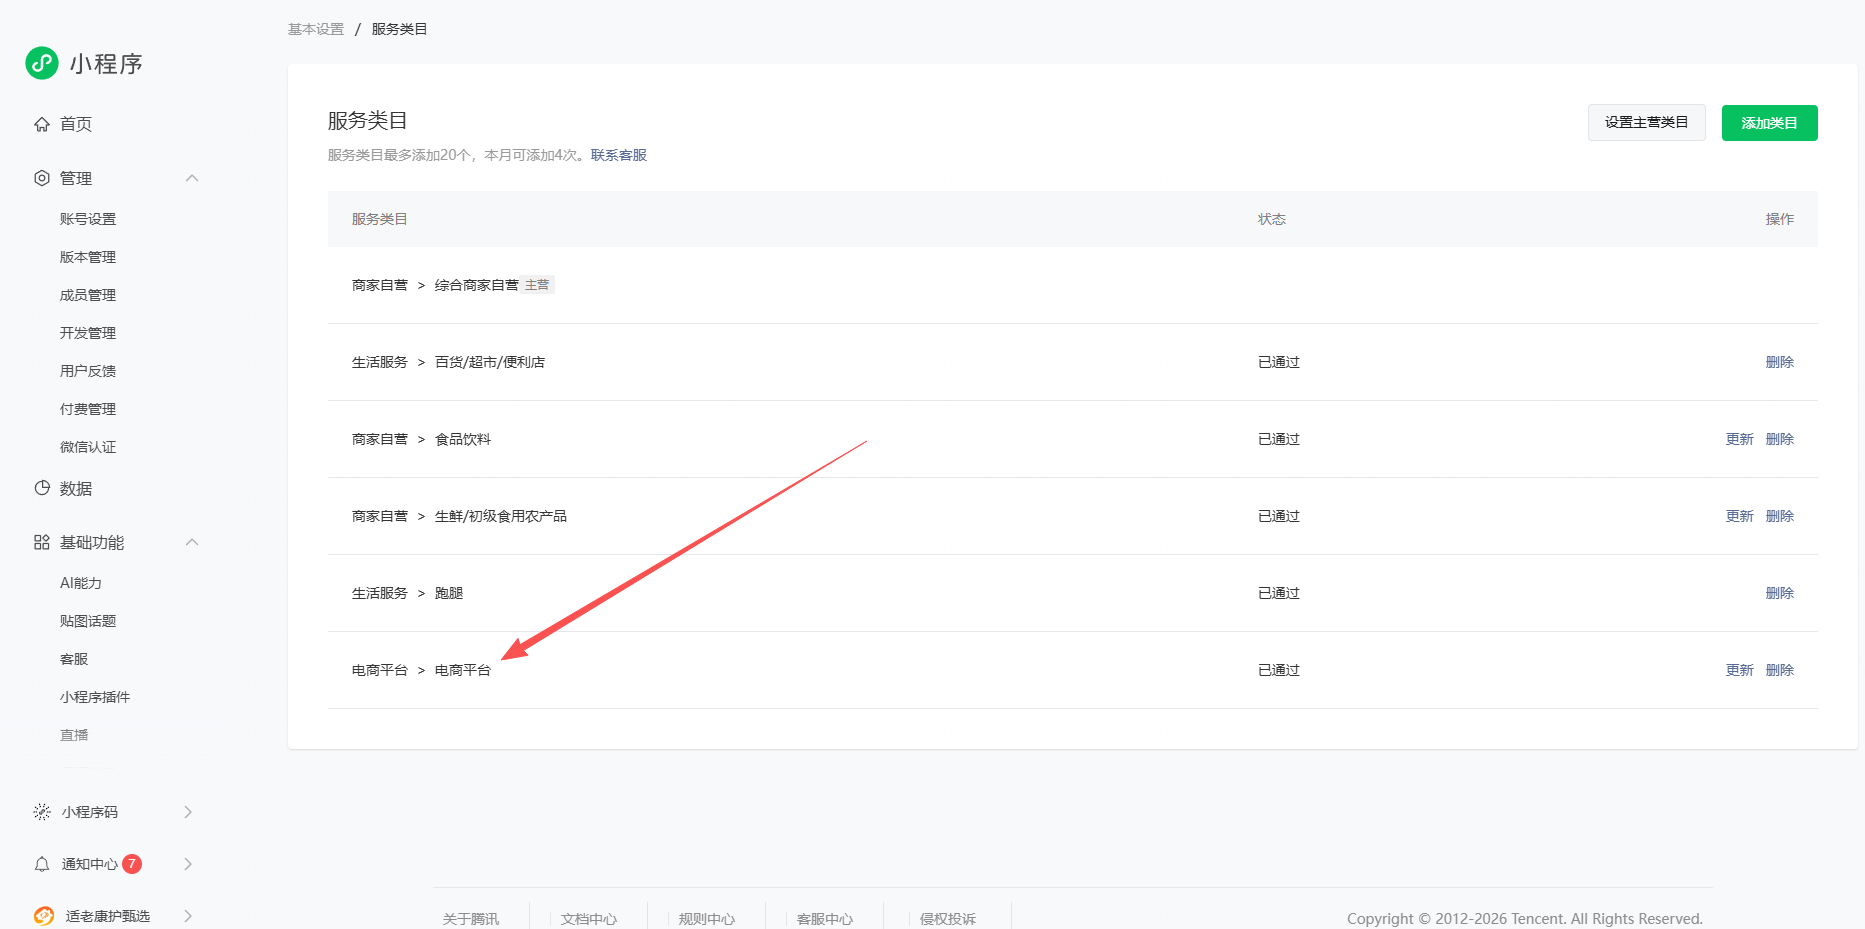The image size is (1865, 929).
Task: Expand the 通知中心 chevron arrow
Action: click(188, 864)
